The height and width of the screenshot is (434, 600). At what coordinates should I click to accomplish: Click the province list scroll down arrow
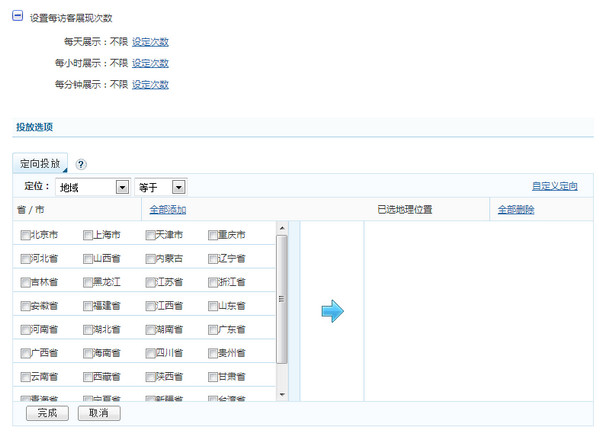coord(282,395)
